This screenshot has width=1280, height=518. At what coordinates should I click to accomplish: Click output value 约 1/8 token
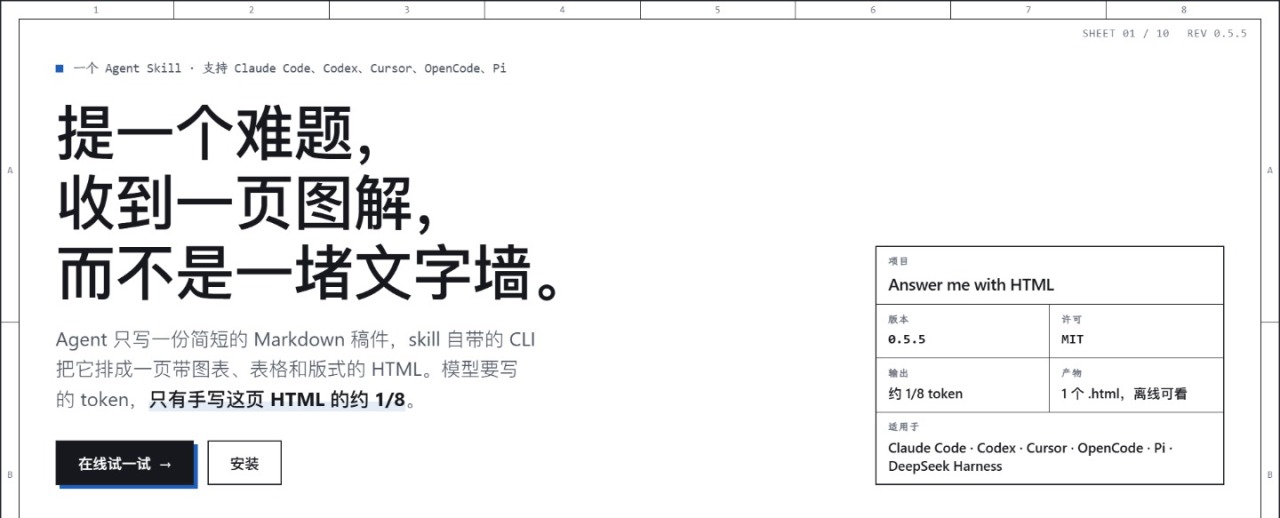click(925, 394)
